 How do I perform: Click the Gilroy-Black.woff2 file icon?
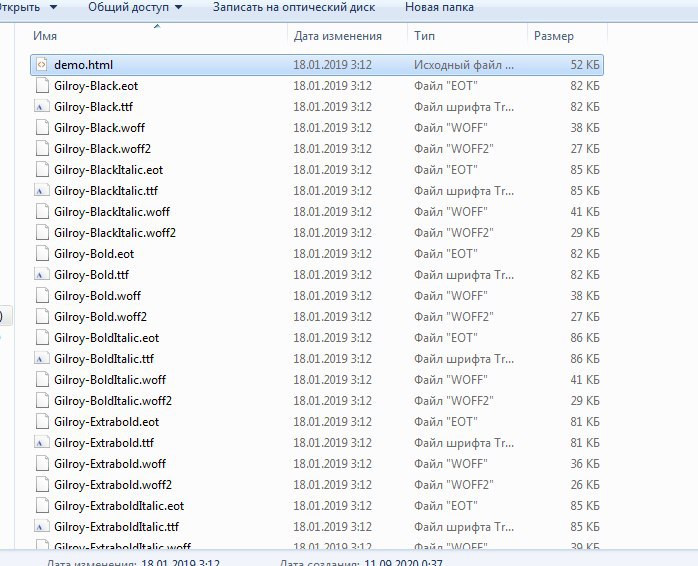[42, 149]
